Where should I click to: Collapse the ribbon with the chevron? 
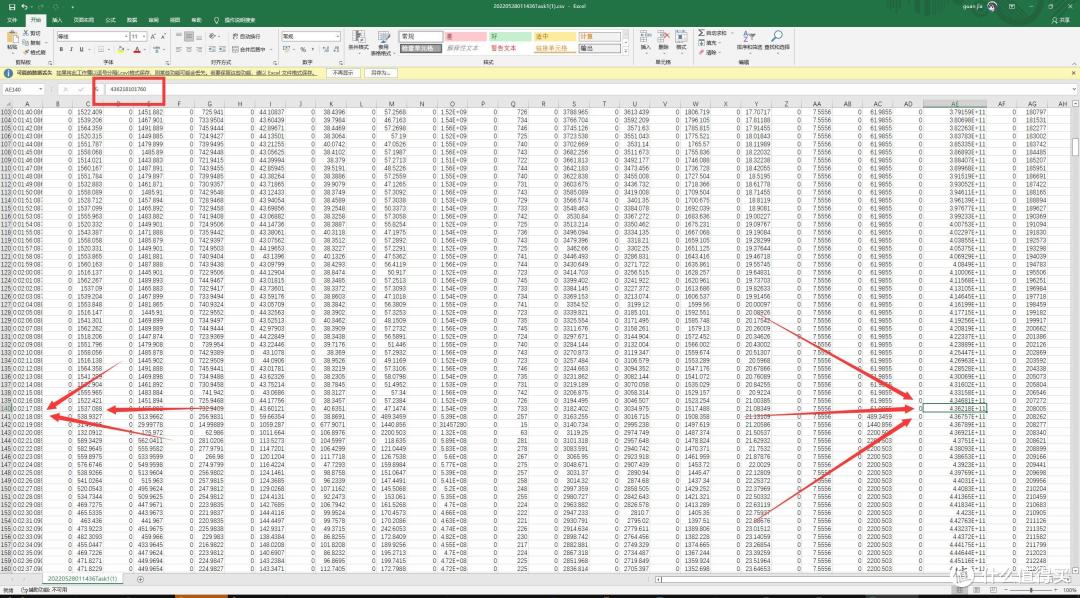point(1073,63)
